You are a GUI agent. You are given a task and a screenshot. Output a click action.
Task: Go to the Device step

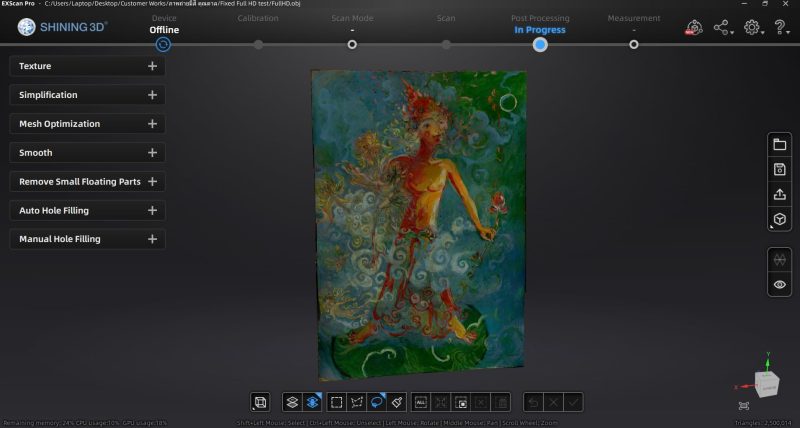coord(164,18)
